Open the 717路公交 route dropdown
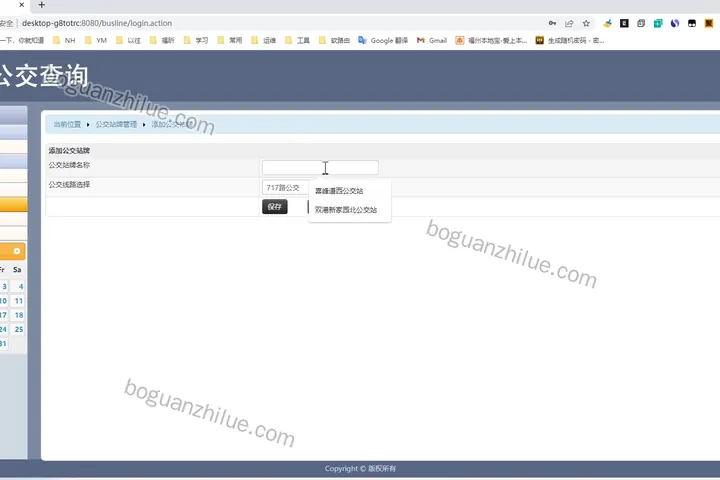The height and width of the screenshot is (480, 720). (x=286, y=187)
